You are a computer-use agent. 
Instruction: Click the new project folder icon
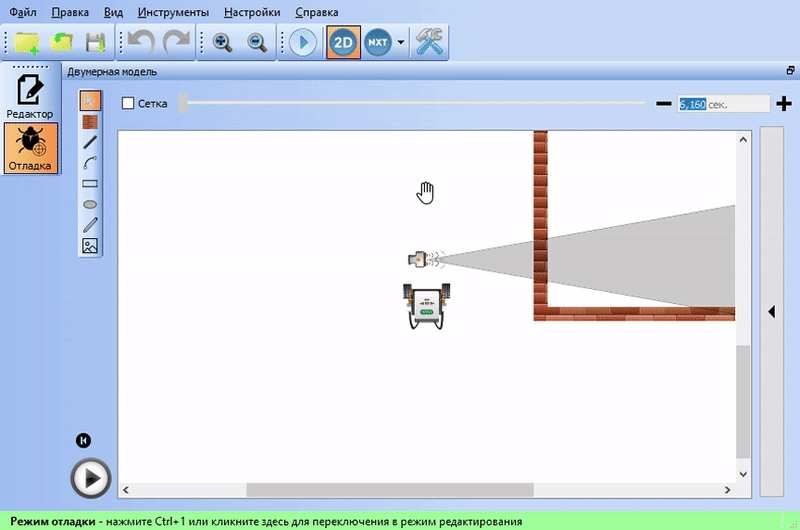pyautogui.click(x=26, y=43)
